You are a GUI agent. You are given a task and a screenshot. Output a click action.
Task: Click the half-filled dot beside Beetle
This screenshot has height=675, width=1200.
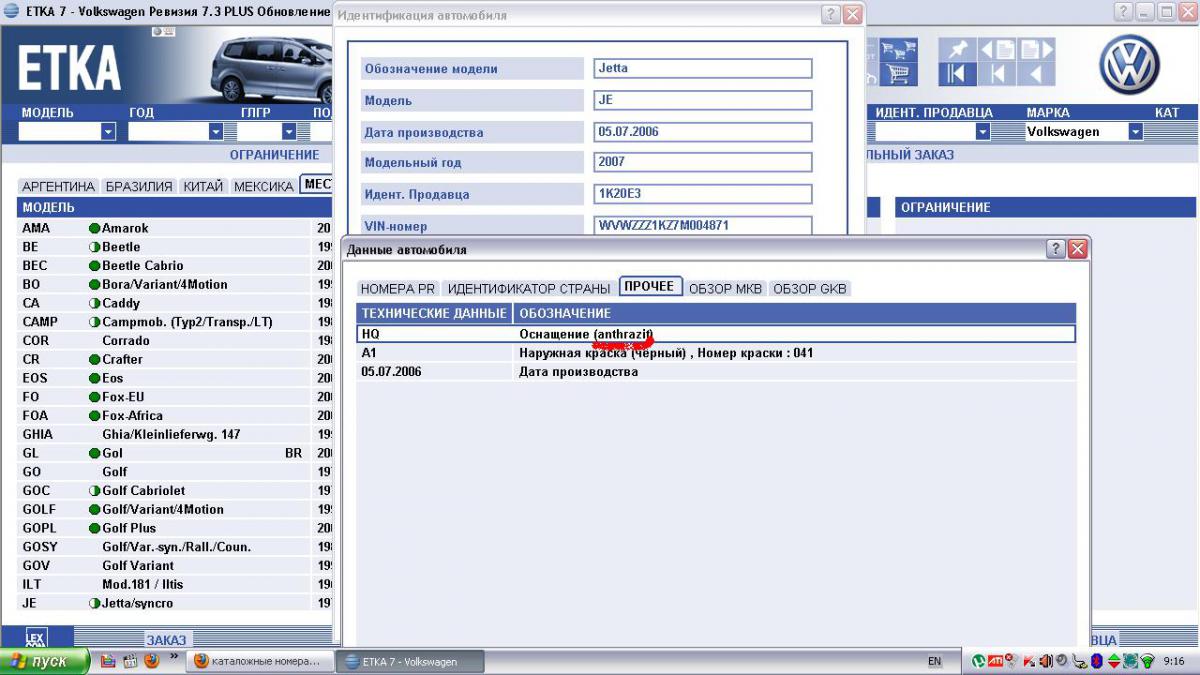95,247
